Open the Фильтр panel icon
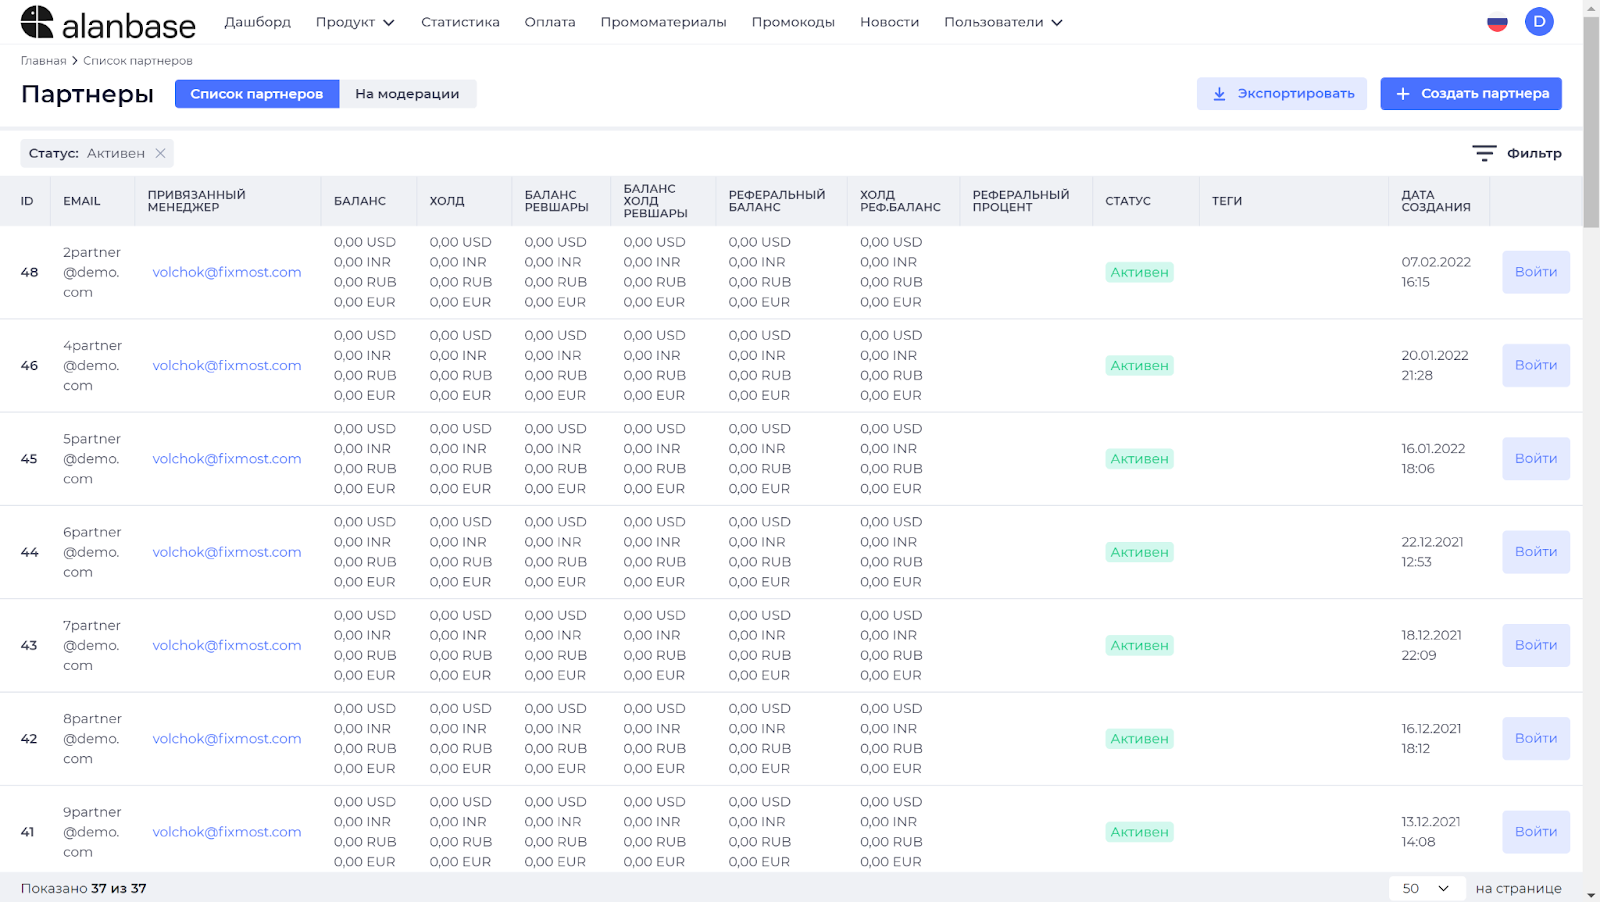This screenshot has height=902, width=1600. click(x=1484, y=153)
